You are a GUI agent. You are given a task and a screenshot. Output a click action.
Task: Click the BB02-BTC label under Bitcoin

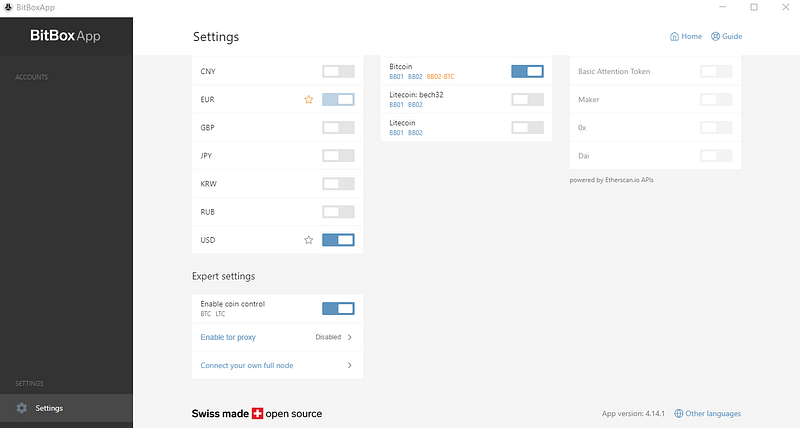[441, 76]
